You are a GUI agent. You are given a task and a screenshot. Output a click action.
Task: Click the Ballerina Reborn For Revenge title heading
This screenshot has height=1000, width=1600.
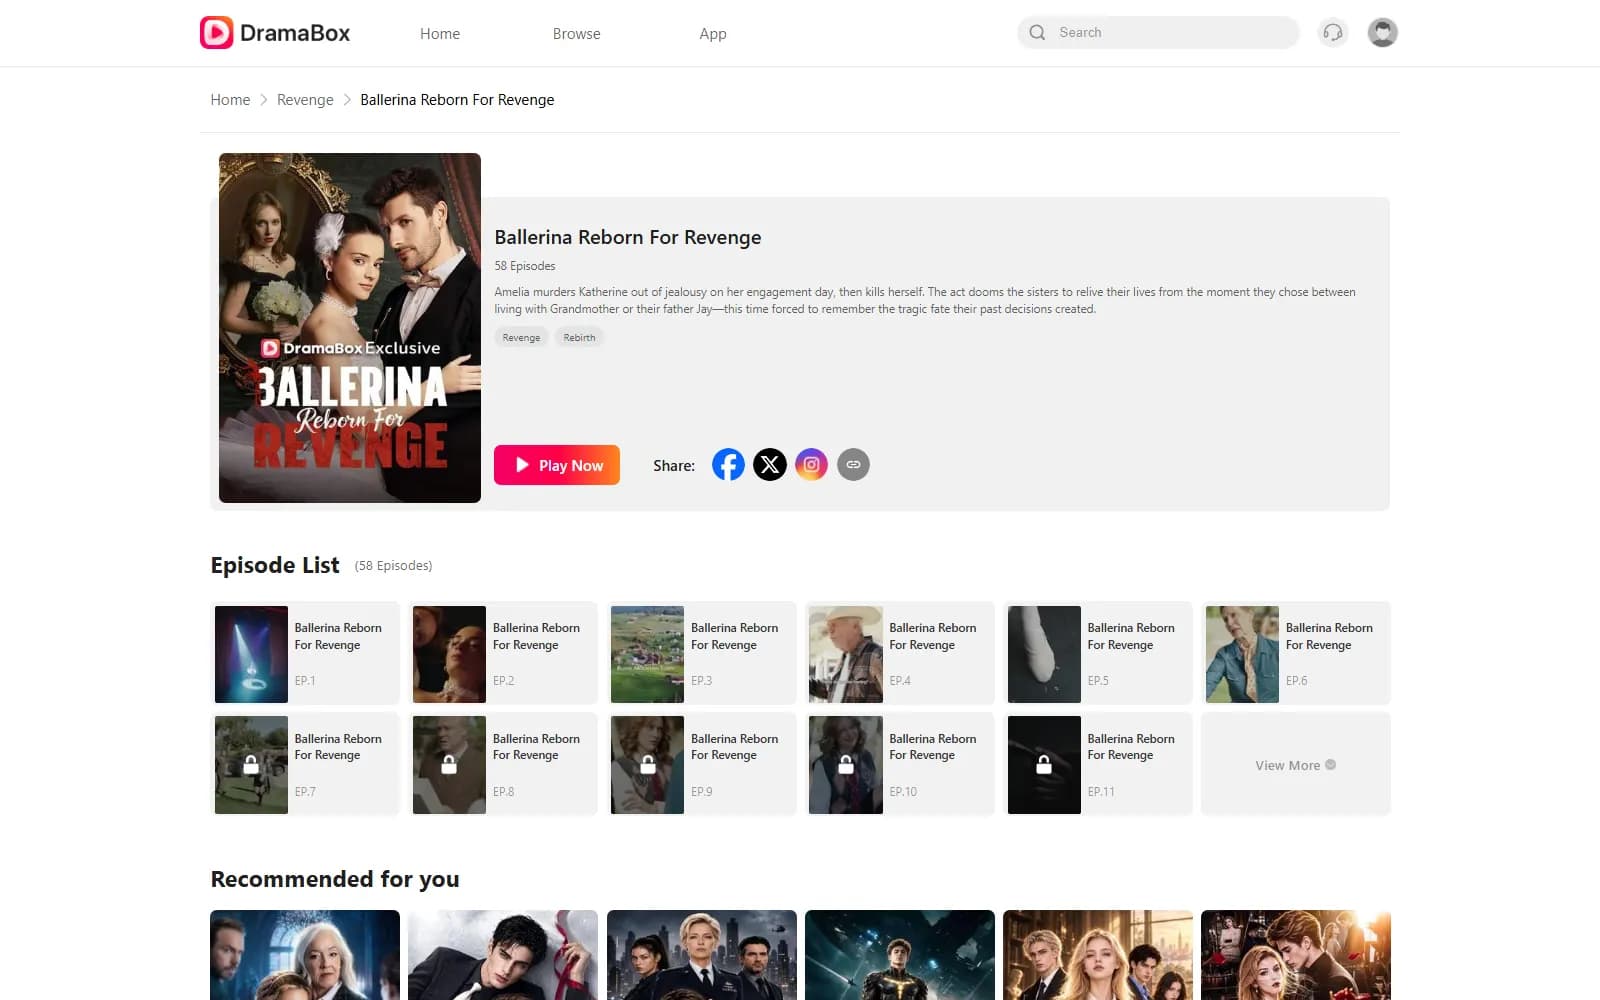coord(628,237)
